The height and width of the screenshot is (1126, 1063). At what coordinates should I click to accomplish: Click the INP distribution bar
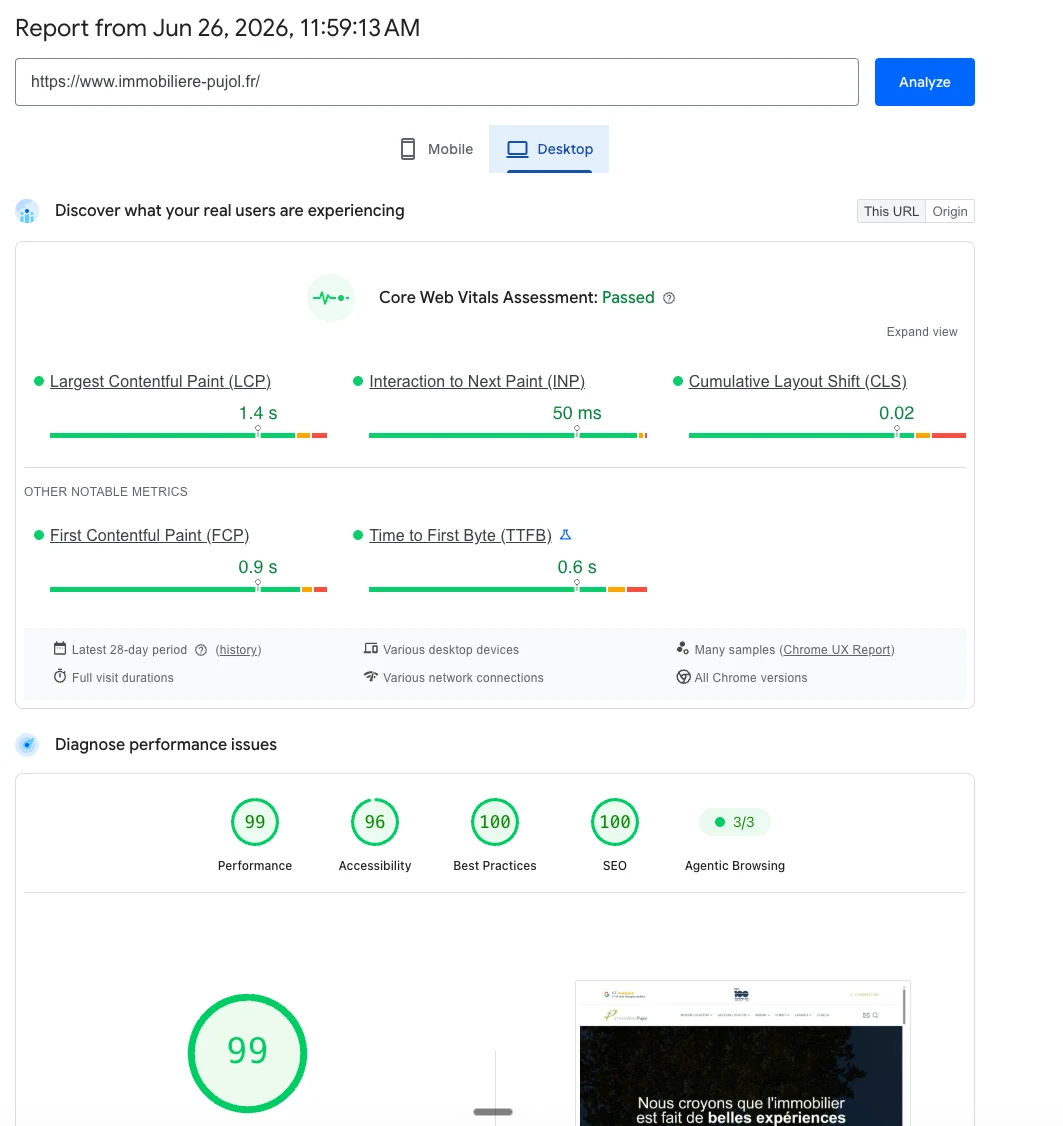pos(508,435)
